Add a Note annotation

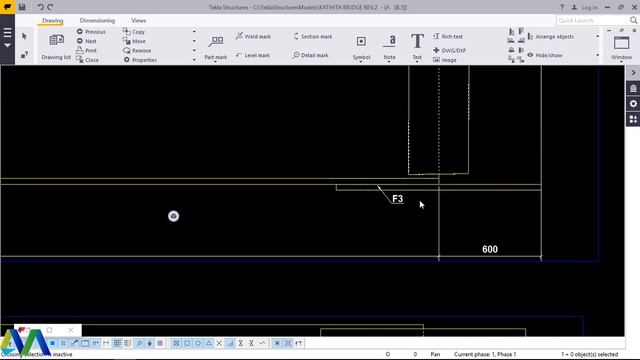click(389, 47)
